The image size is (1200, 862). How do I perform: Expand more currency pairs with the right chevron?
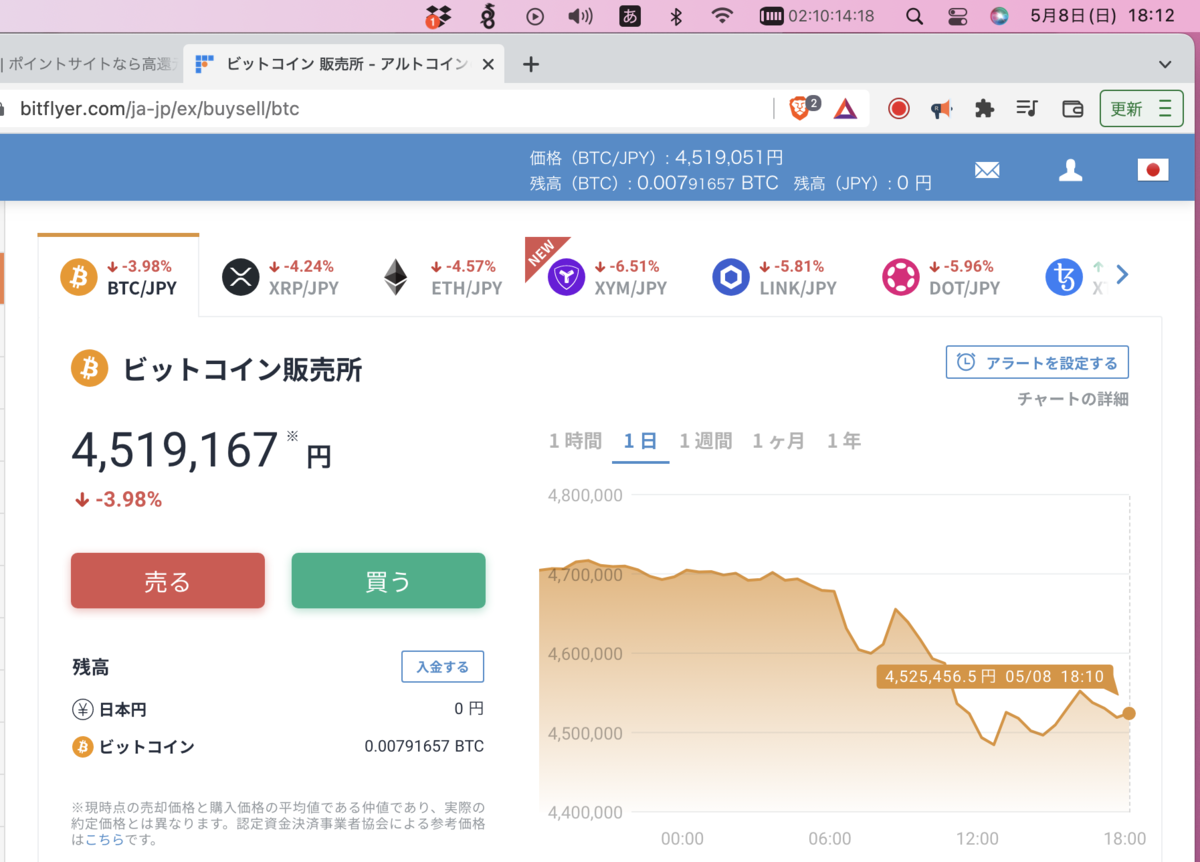pos(1122,274)
